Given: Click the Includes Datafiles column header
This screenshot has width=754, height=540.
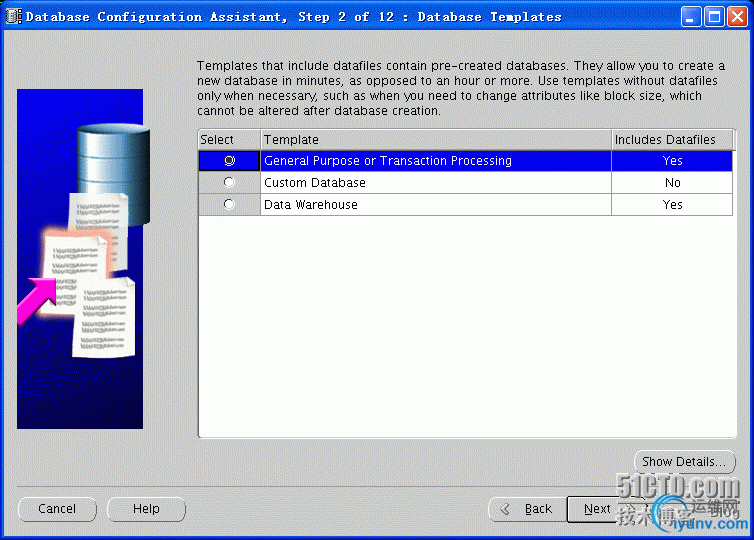Looking at the screenshot, I should click(x=672, y=139).
